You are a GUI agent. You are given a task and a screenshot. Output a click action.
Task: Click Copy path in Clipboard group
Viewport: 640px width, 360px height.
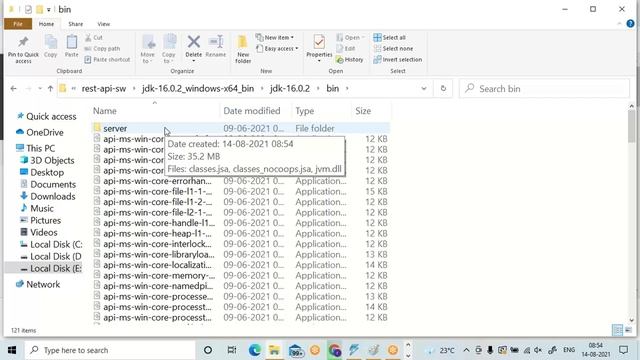click(x=102, y=49)
